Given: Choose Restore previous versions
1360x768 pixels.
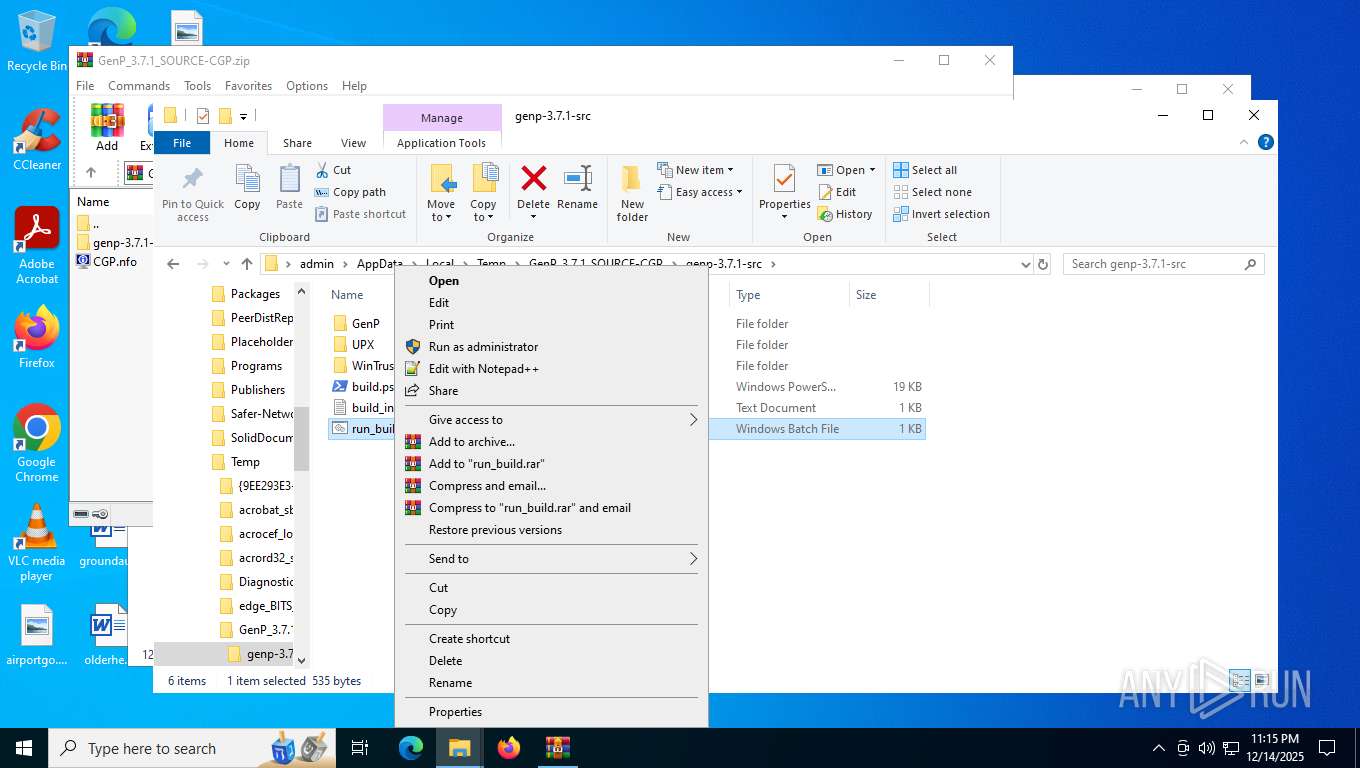Looking at the screenshot, I should click(x=552, y=530).
